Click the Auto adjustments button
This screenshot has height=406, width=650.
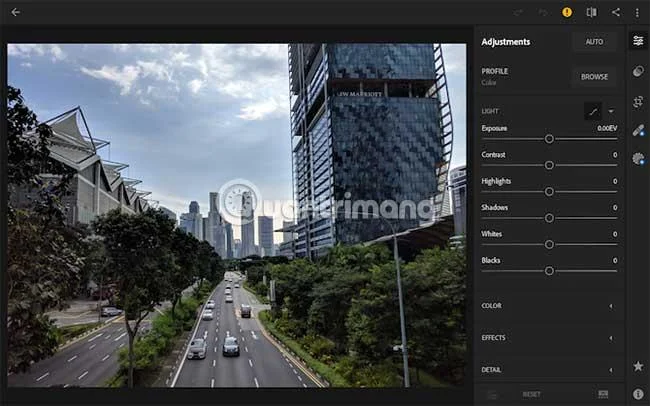[x=594, y=42]
